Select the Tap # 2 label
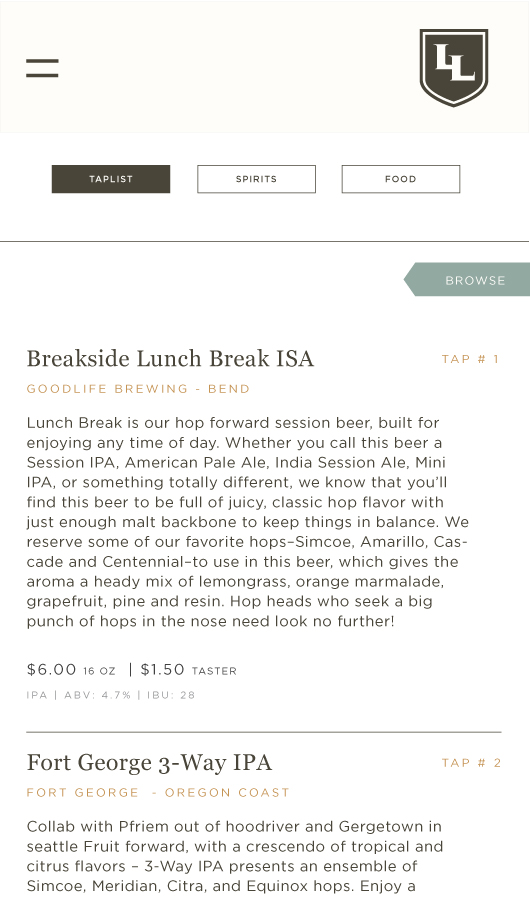 click(x=471, y=763)
